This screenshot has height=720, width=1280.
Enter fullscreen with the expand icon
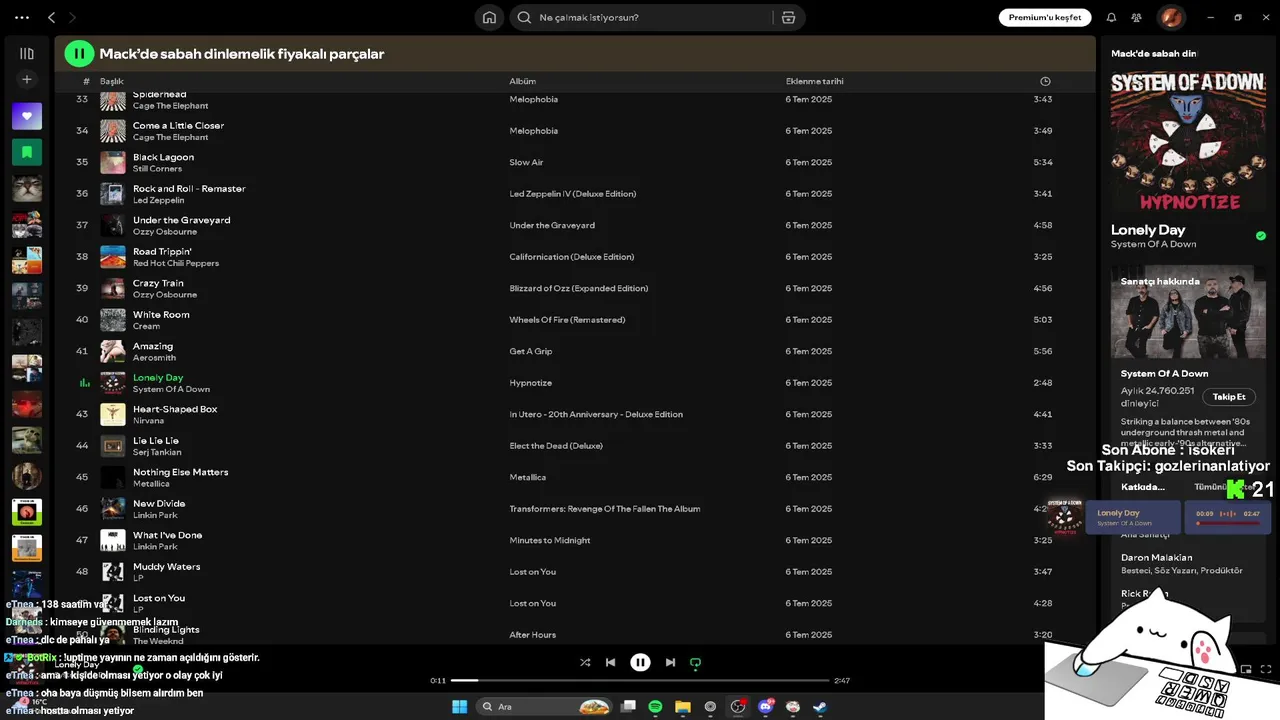tap(1266, 669)
